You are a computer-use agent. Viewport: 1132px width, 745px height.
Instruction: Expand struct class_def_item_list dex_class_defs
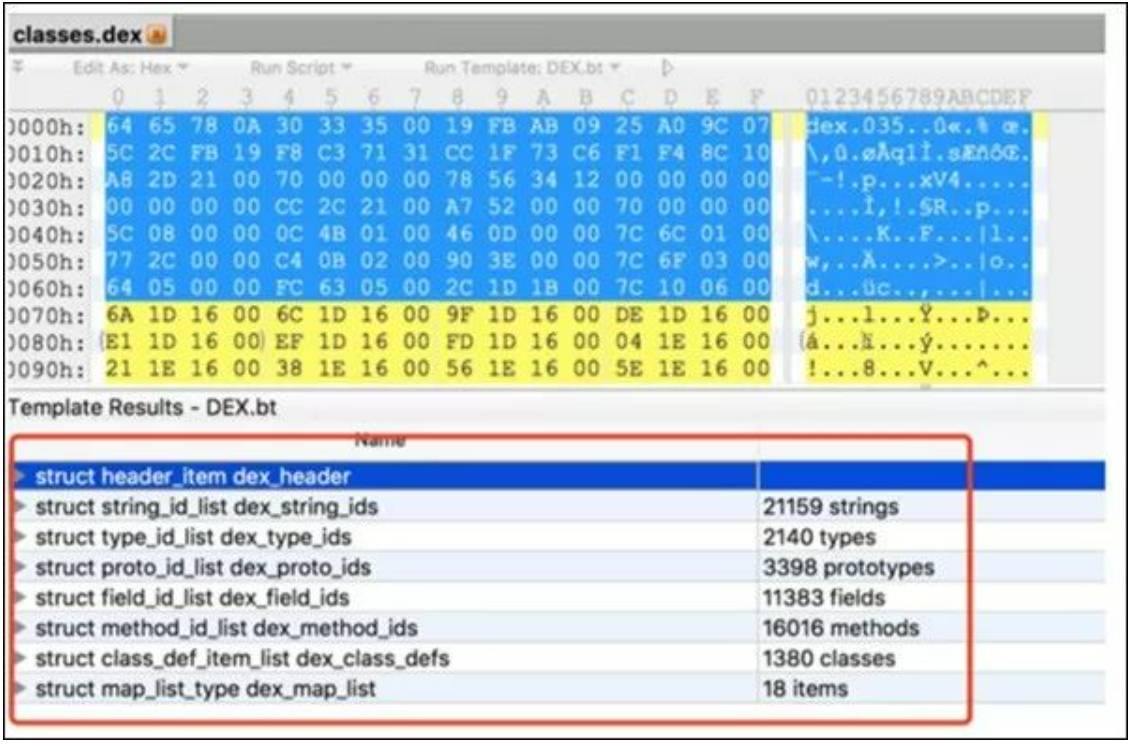point(20,658)
